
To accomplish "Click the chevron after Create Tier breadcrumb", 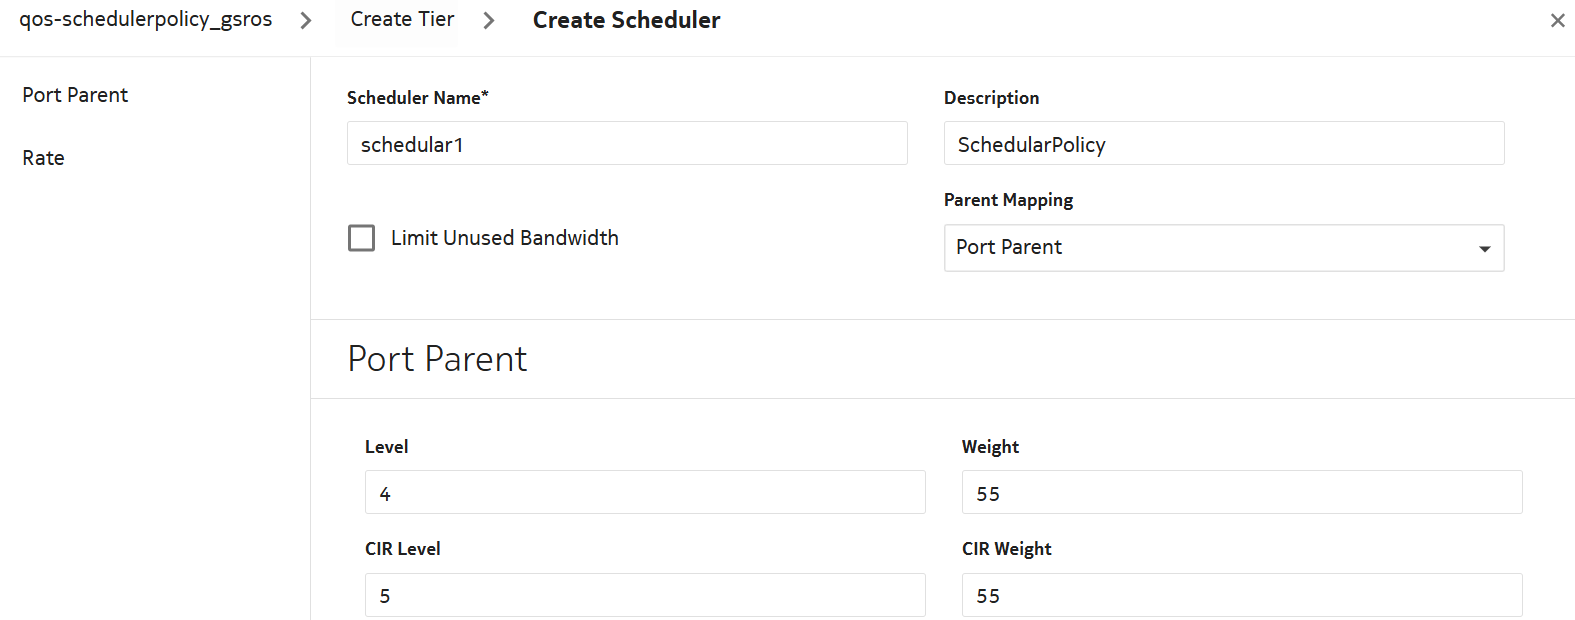I will click(x=489, y=21).
